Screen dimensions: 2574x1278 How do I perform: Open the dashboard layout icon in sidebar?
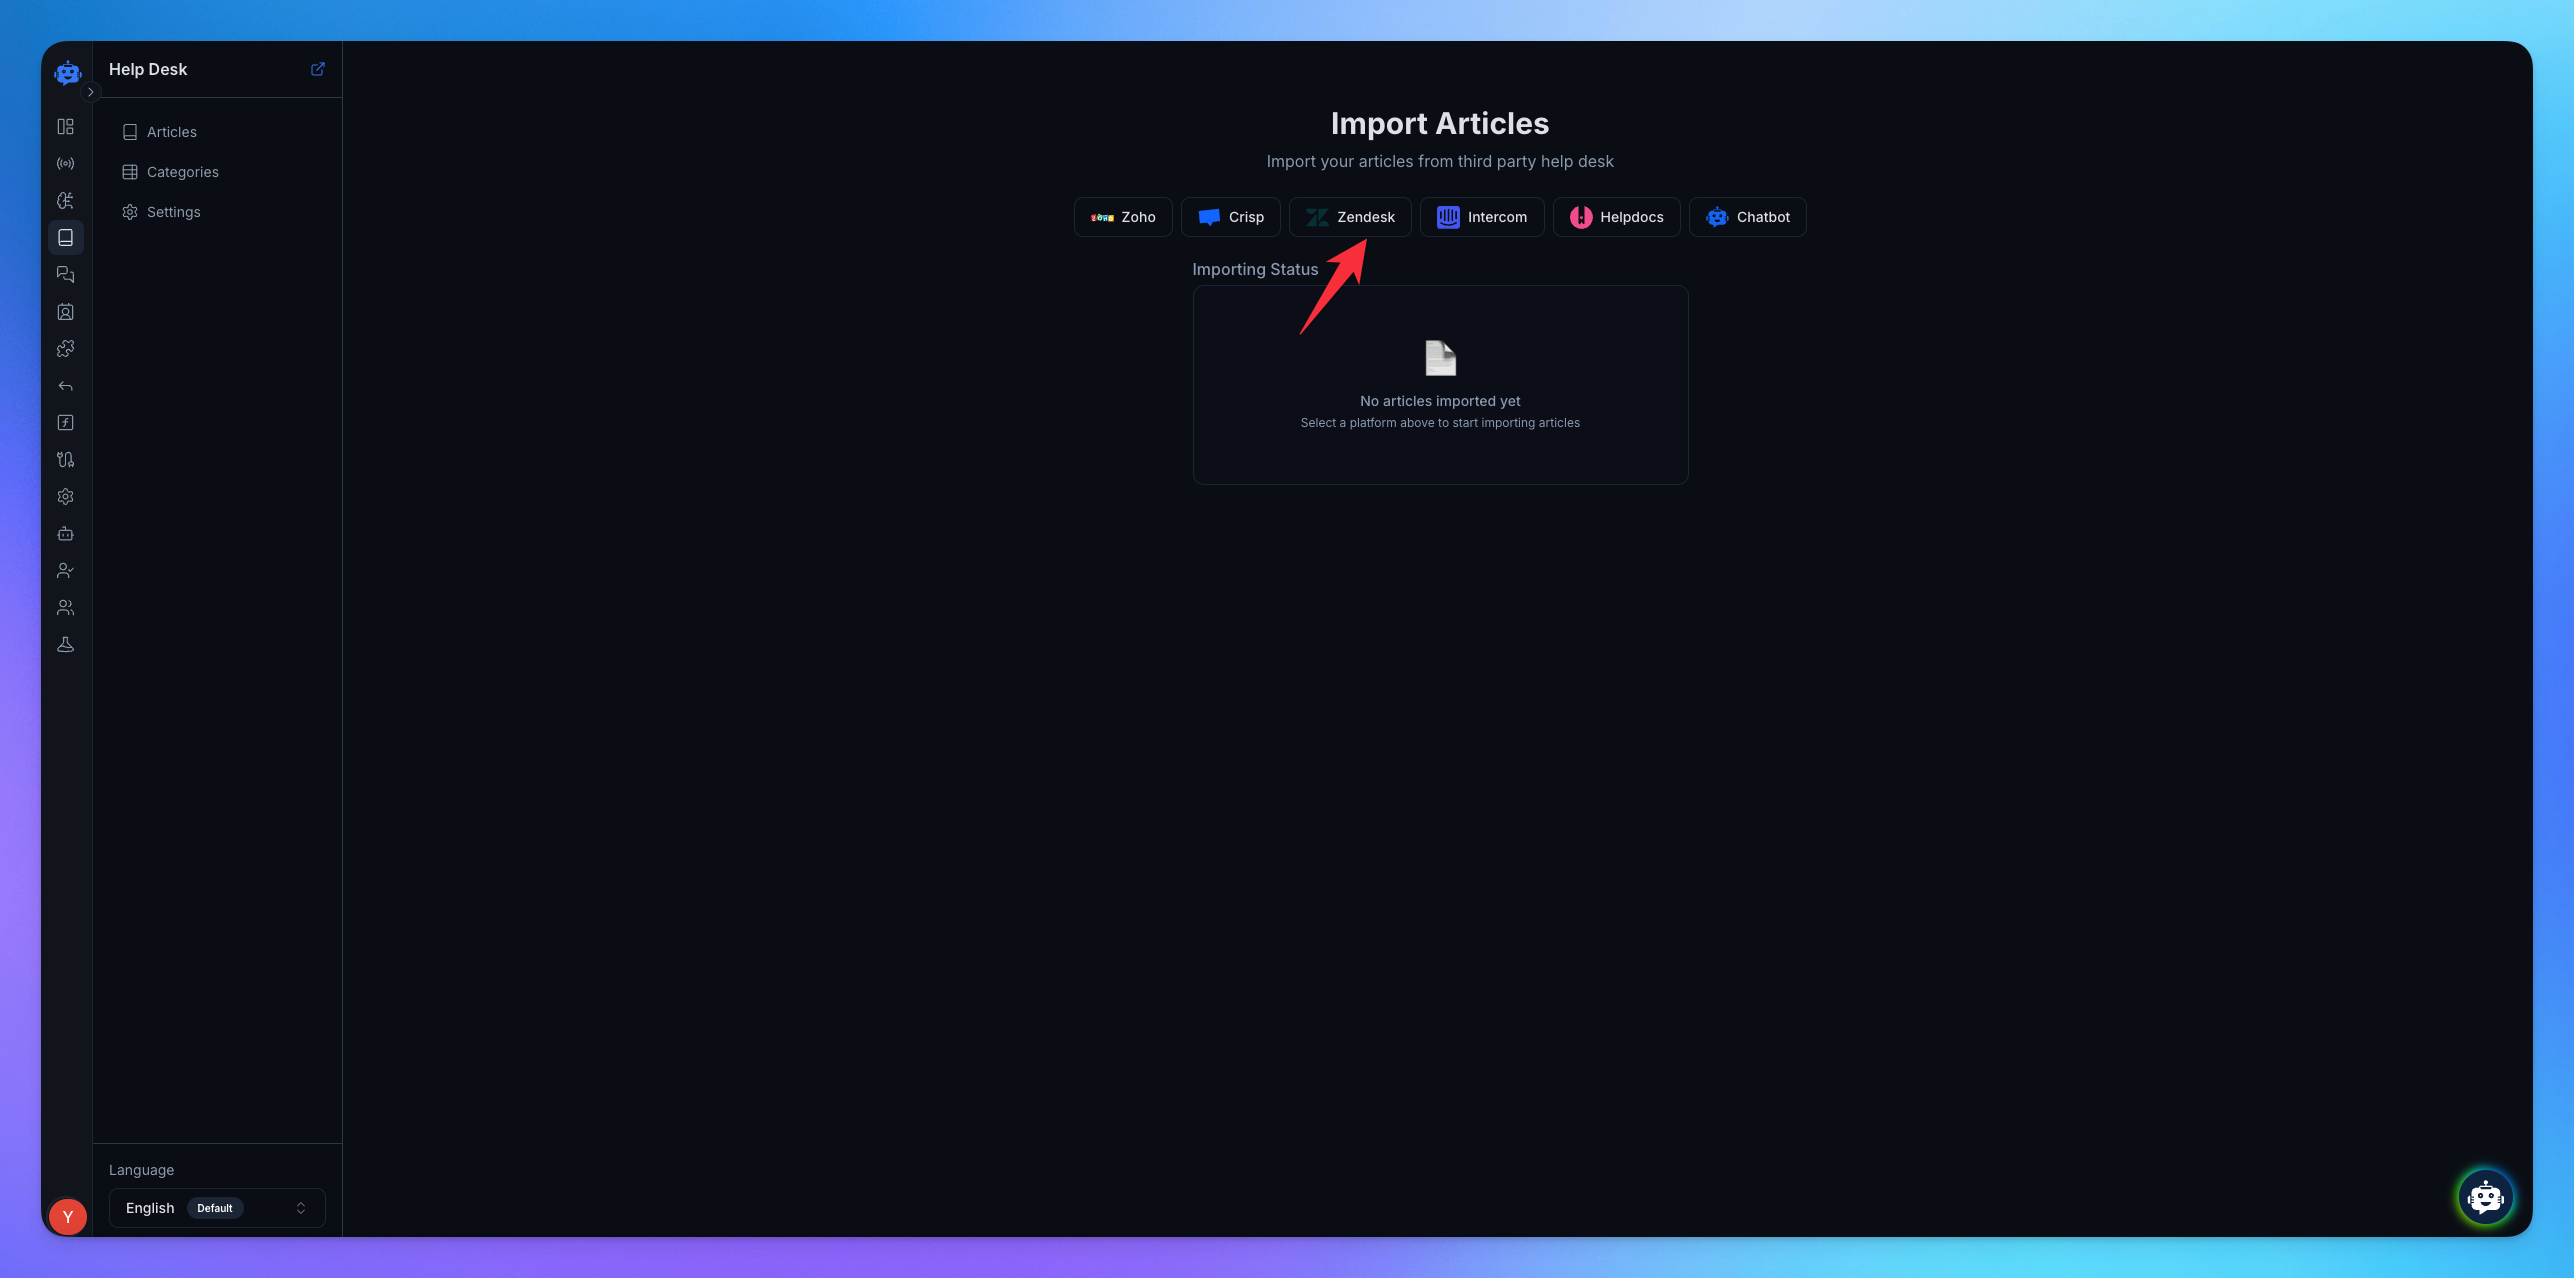pyautogui.click(x=66, y=127)
